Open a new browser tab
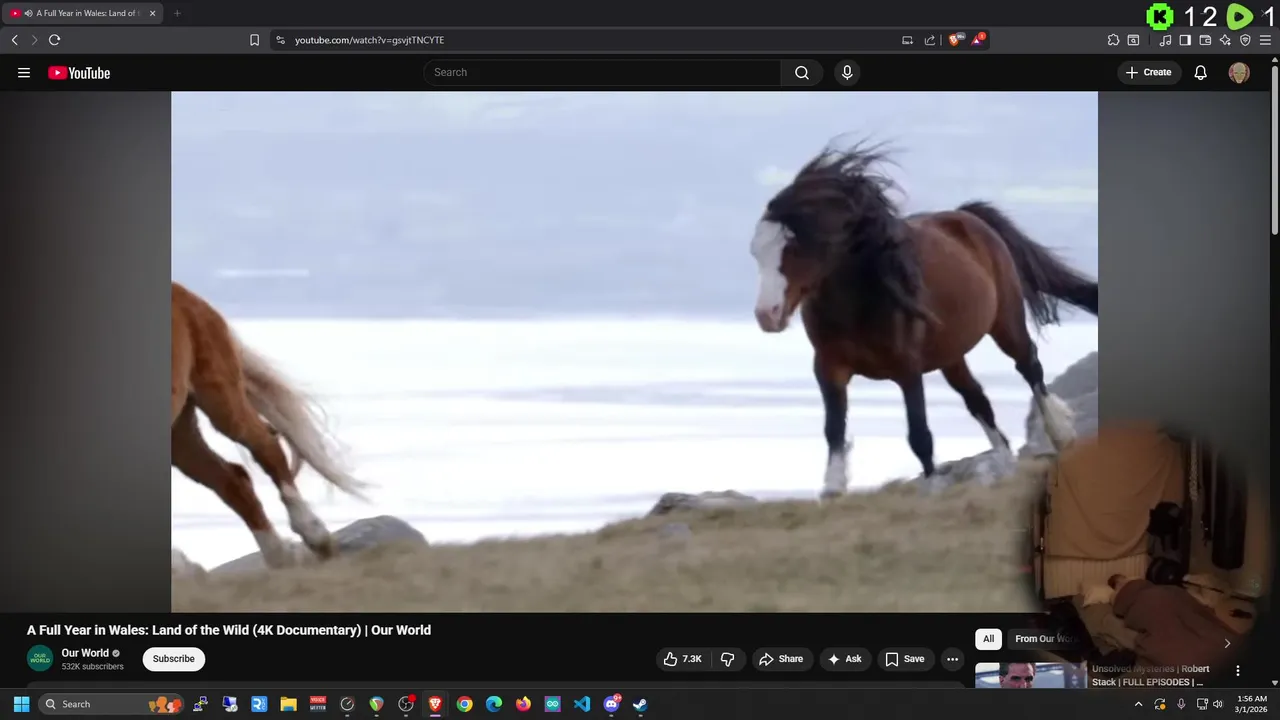Viewport: 1280px width, 720px height. pyautogui.click(x=177, y=13)
